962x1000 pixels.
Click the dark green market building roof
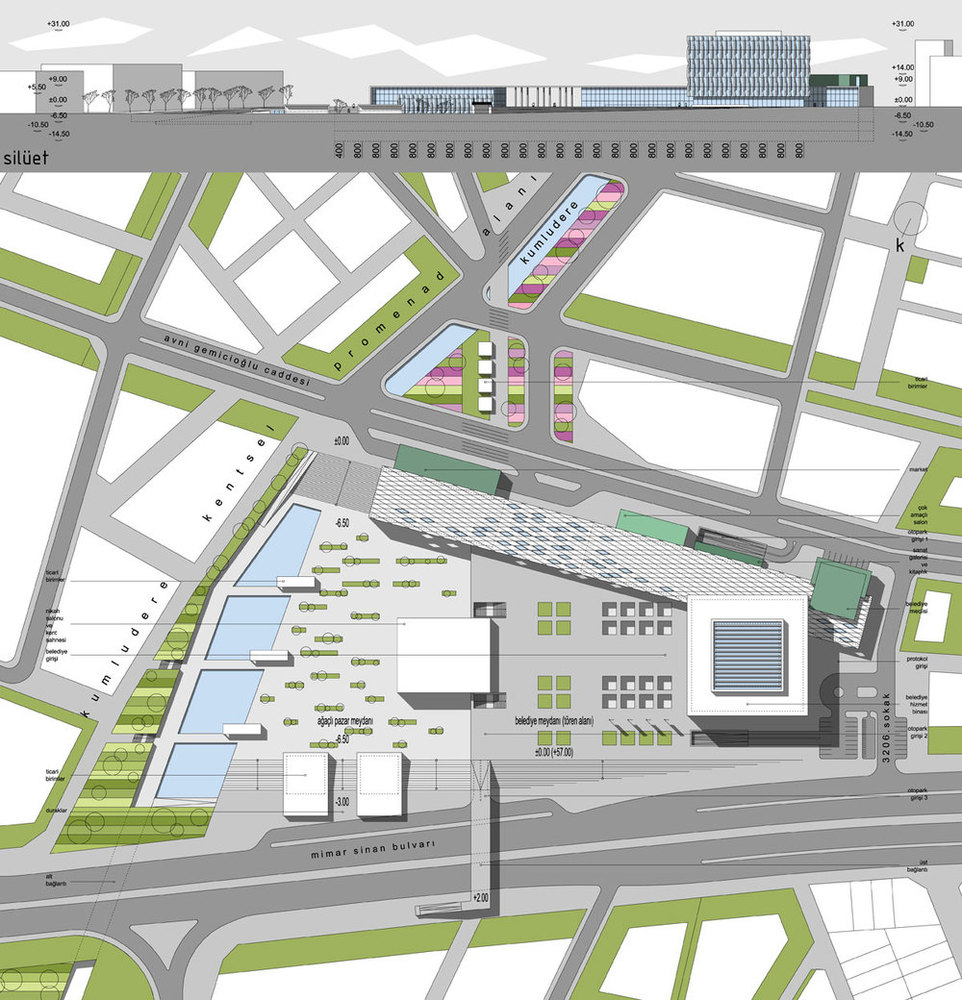coord(448,469)
